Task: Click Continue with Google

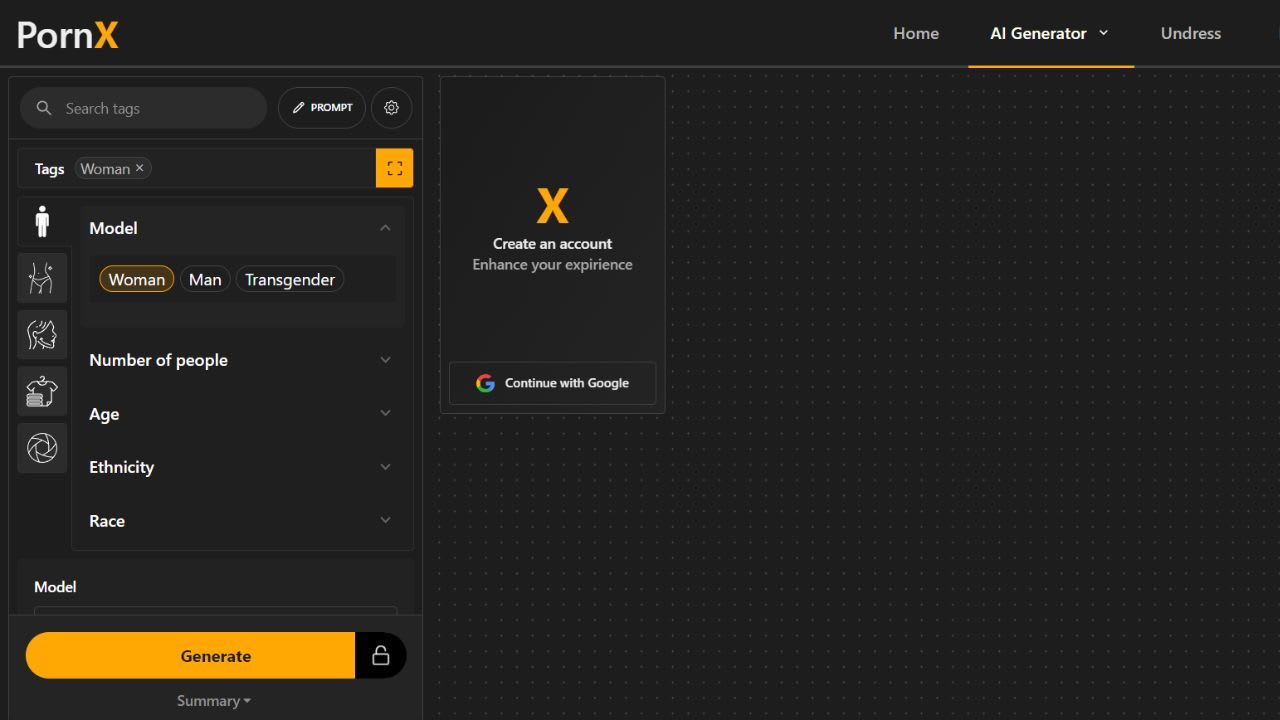Action: 553,383
